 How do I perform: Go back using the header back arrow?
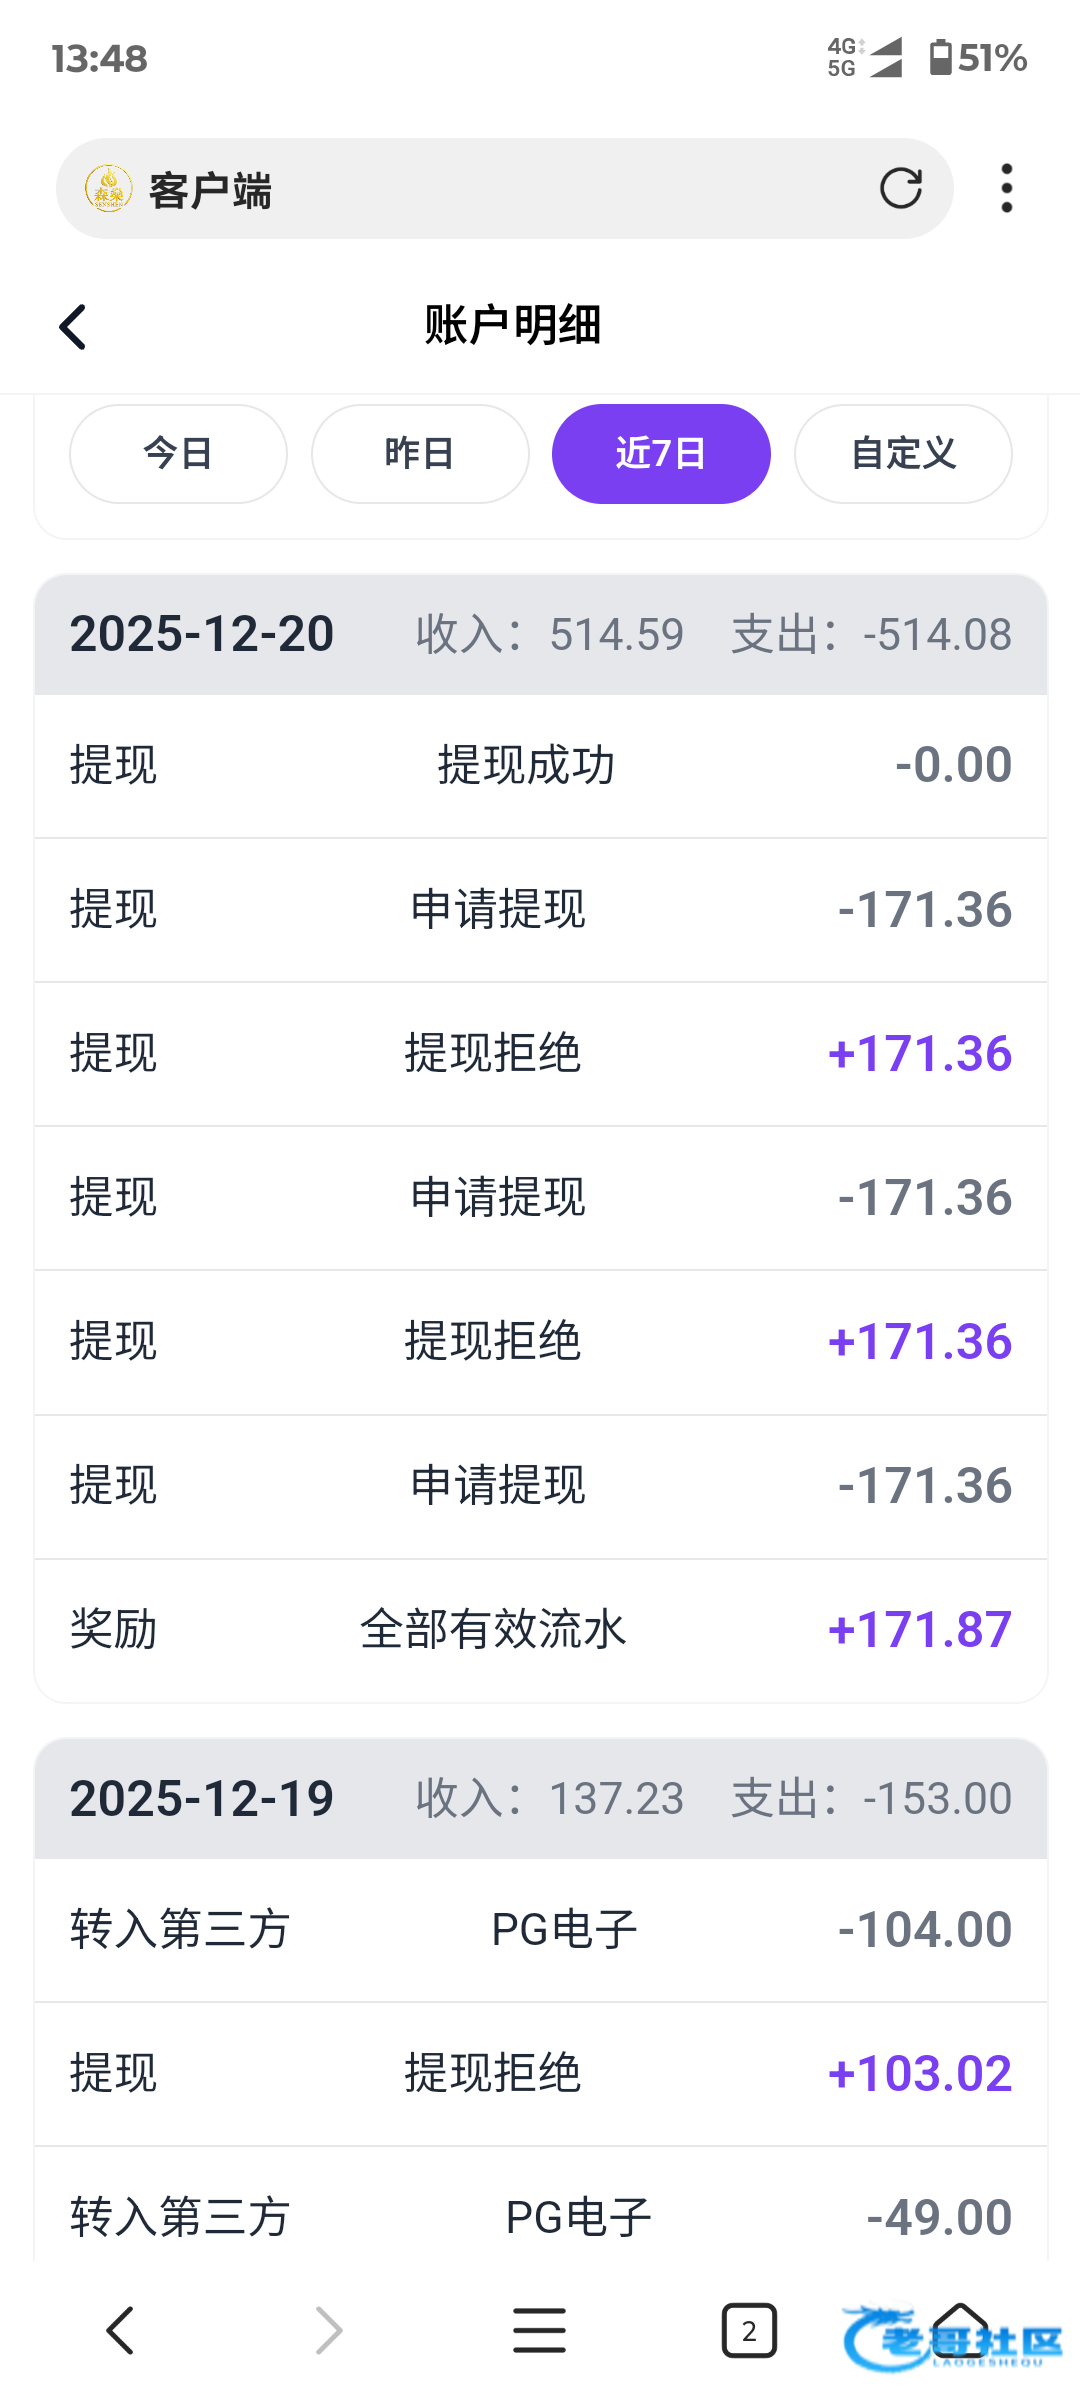pyautogui.click(x=73, y=327)
